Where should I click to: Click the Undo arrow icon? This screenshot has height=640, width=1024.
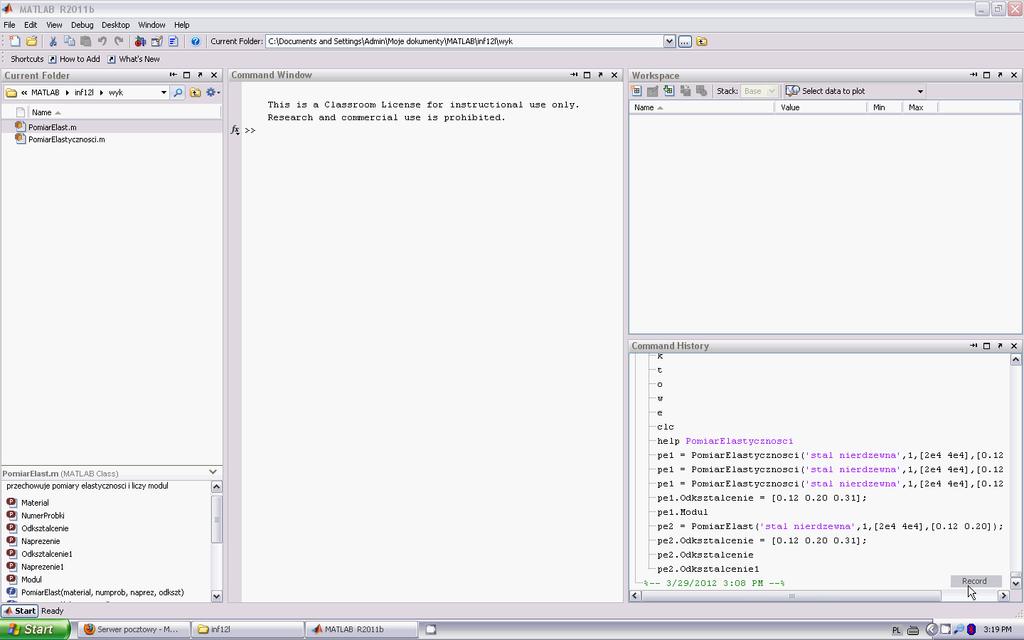pyautogui.click(x=102, y=41)
